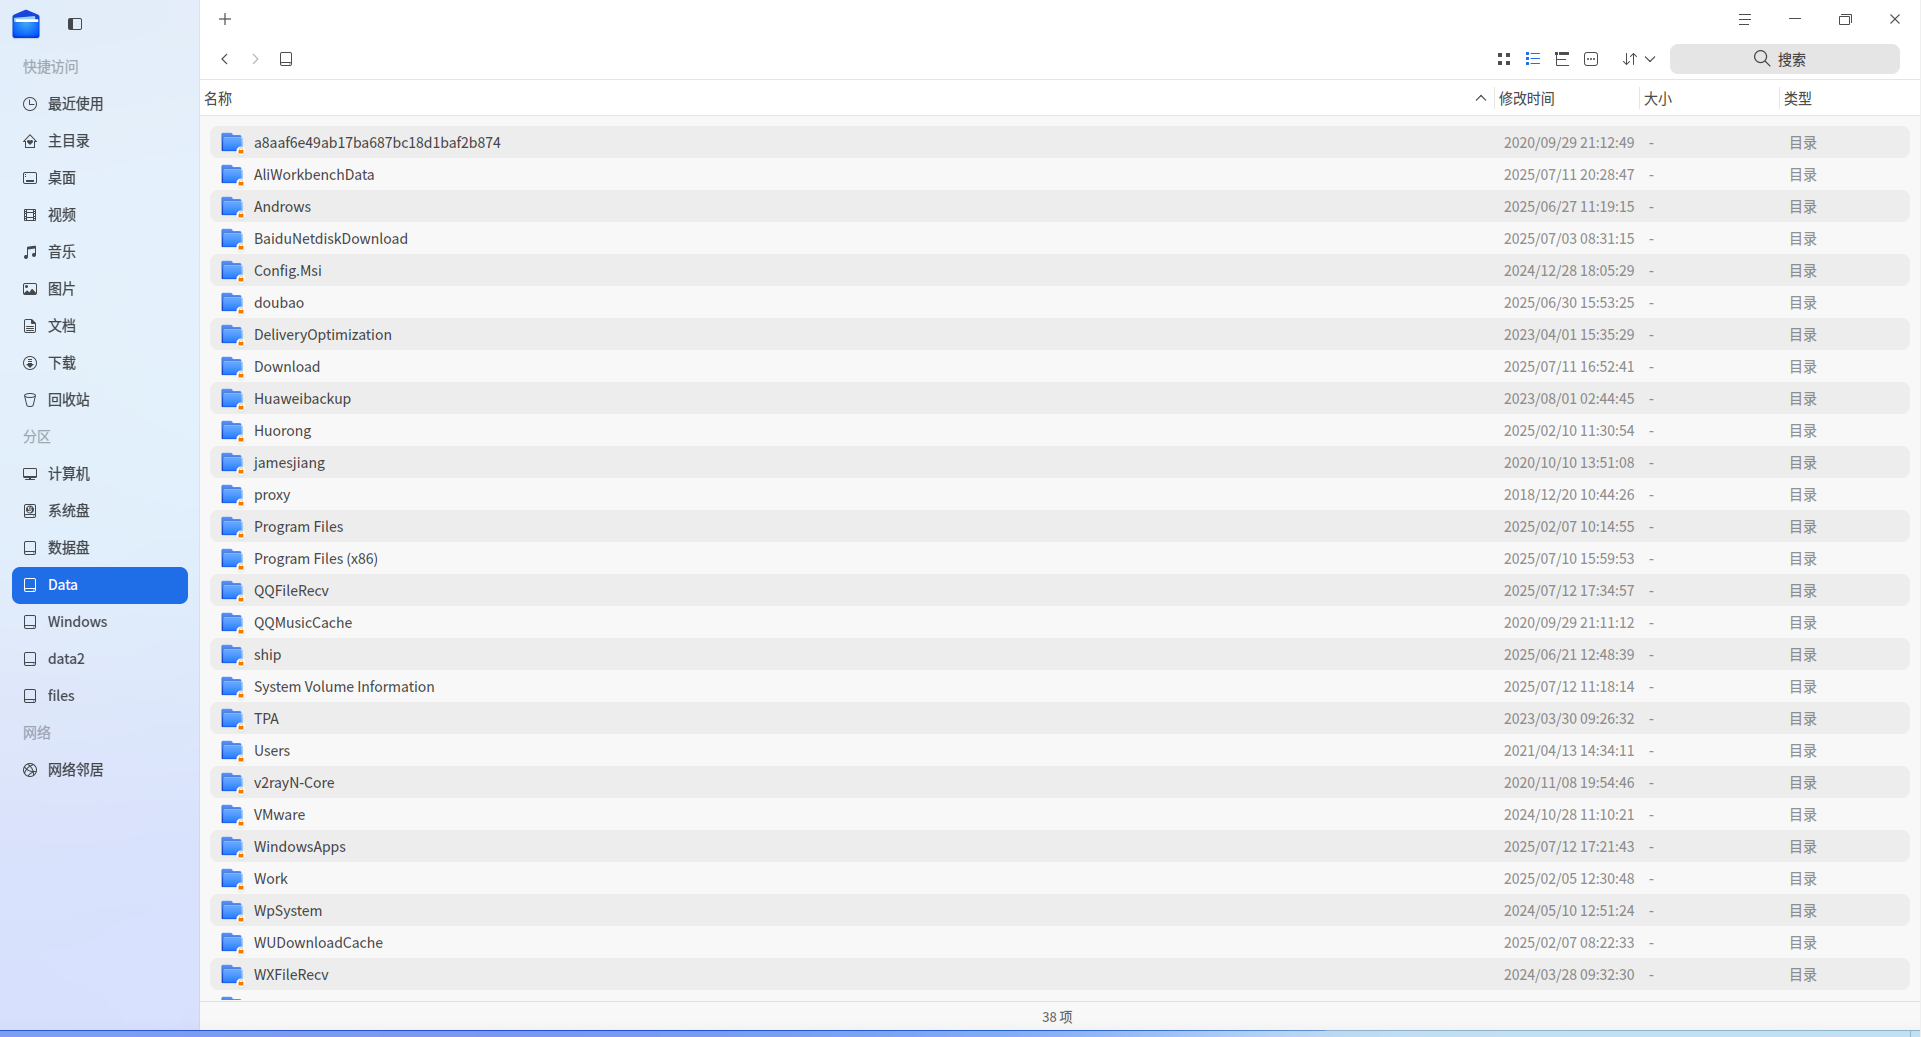Go back to previous folder

(x=225, y=59)
